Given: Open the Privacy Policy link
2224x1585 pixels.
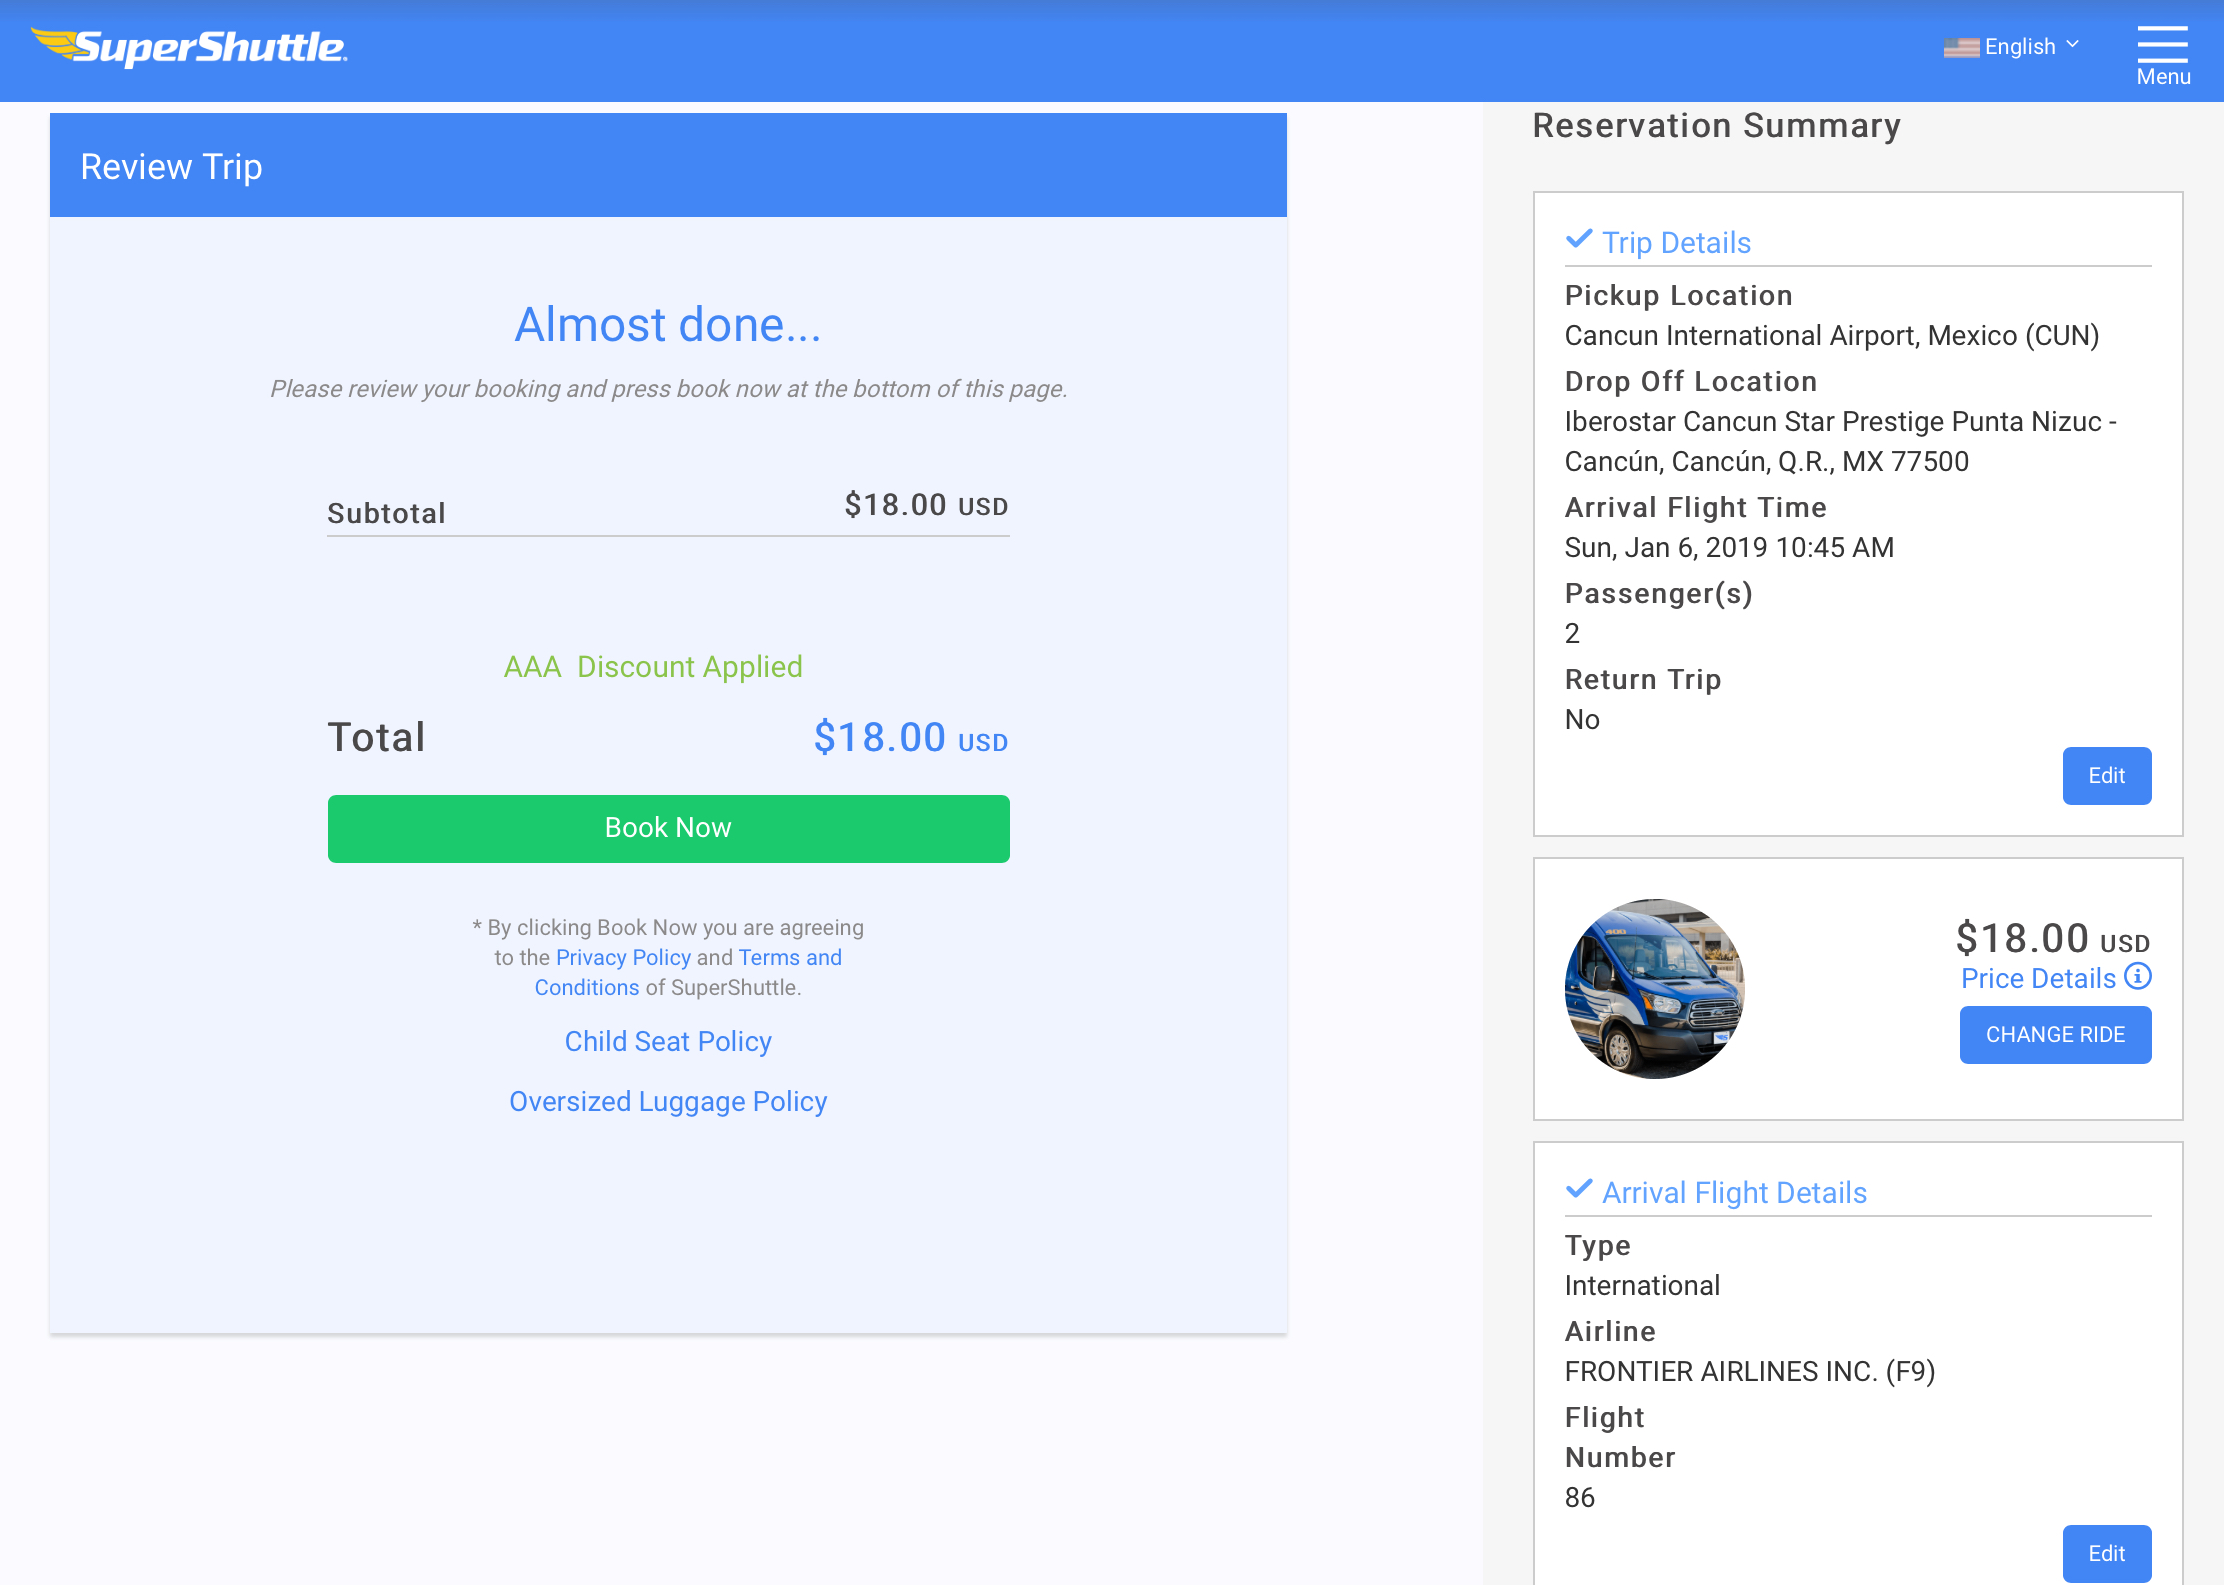Looking at the screenshot, I should [623, 957].
